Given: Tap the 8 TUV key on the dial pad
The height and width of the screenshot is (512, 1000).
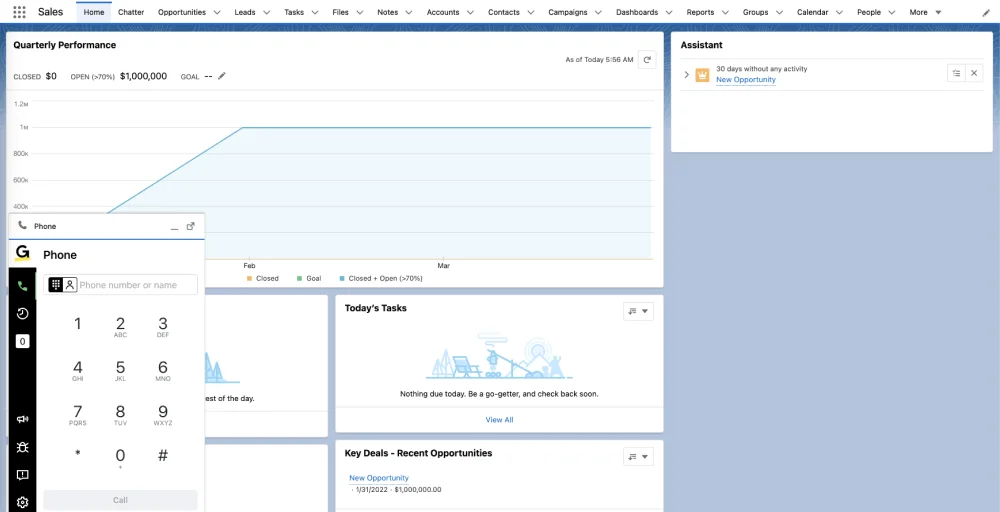Looking at the screenshot, I should (x=120, y=415).
